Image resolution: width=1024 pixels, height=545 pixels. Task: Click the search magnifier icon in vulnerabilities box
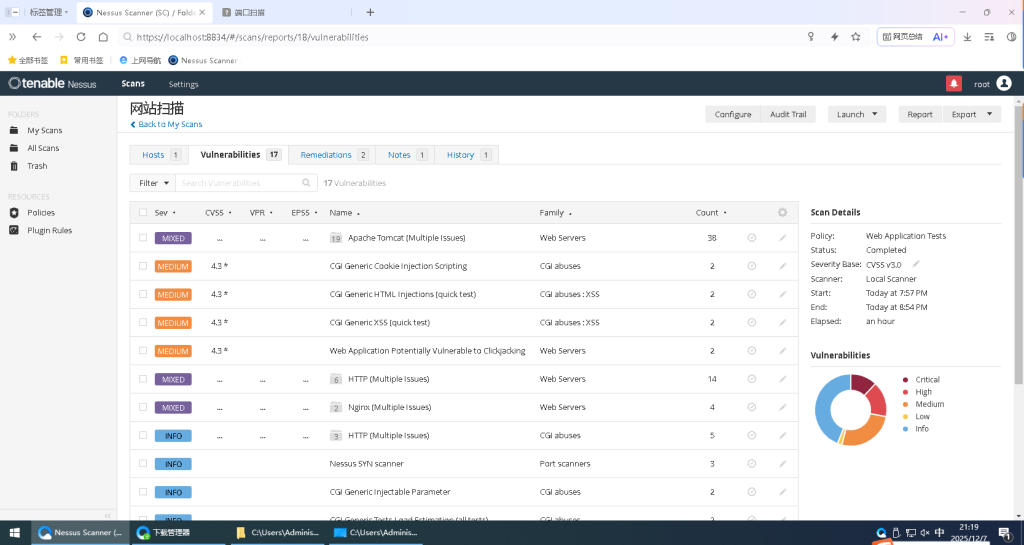[x=307, y=183]
